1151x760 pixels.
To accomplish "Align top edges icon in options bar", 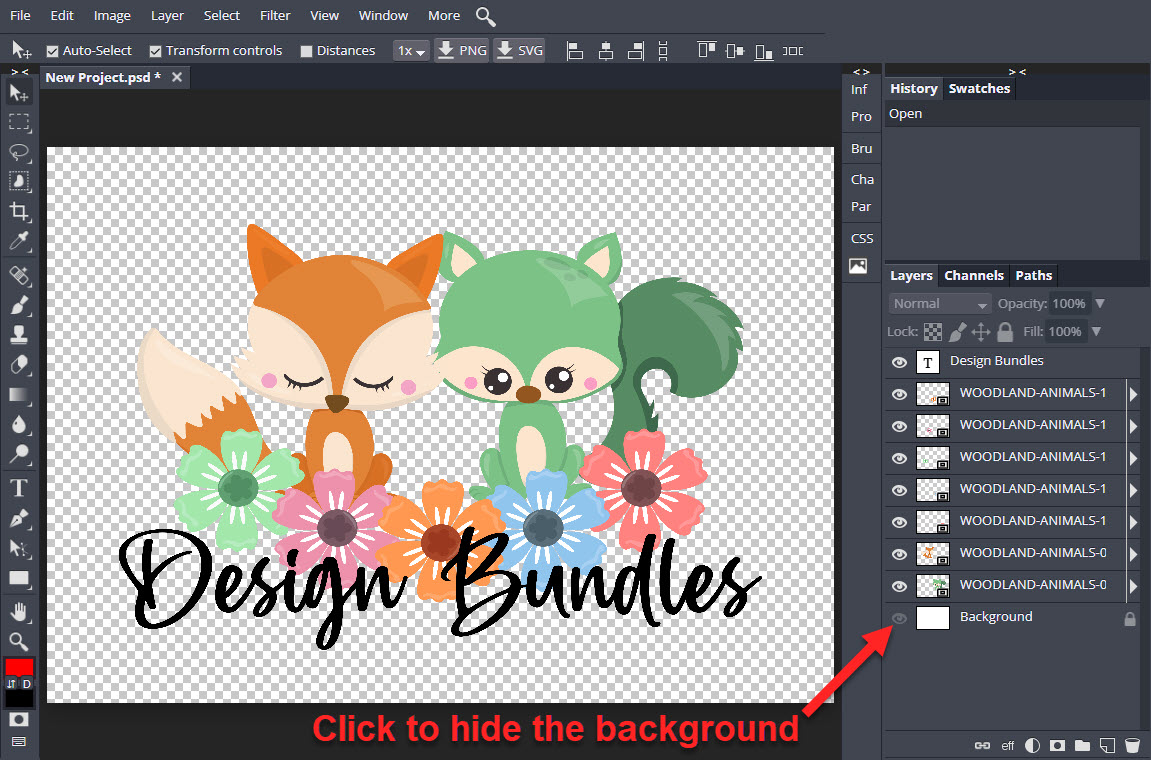I will coord(706,50).
